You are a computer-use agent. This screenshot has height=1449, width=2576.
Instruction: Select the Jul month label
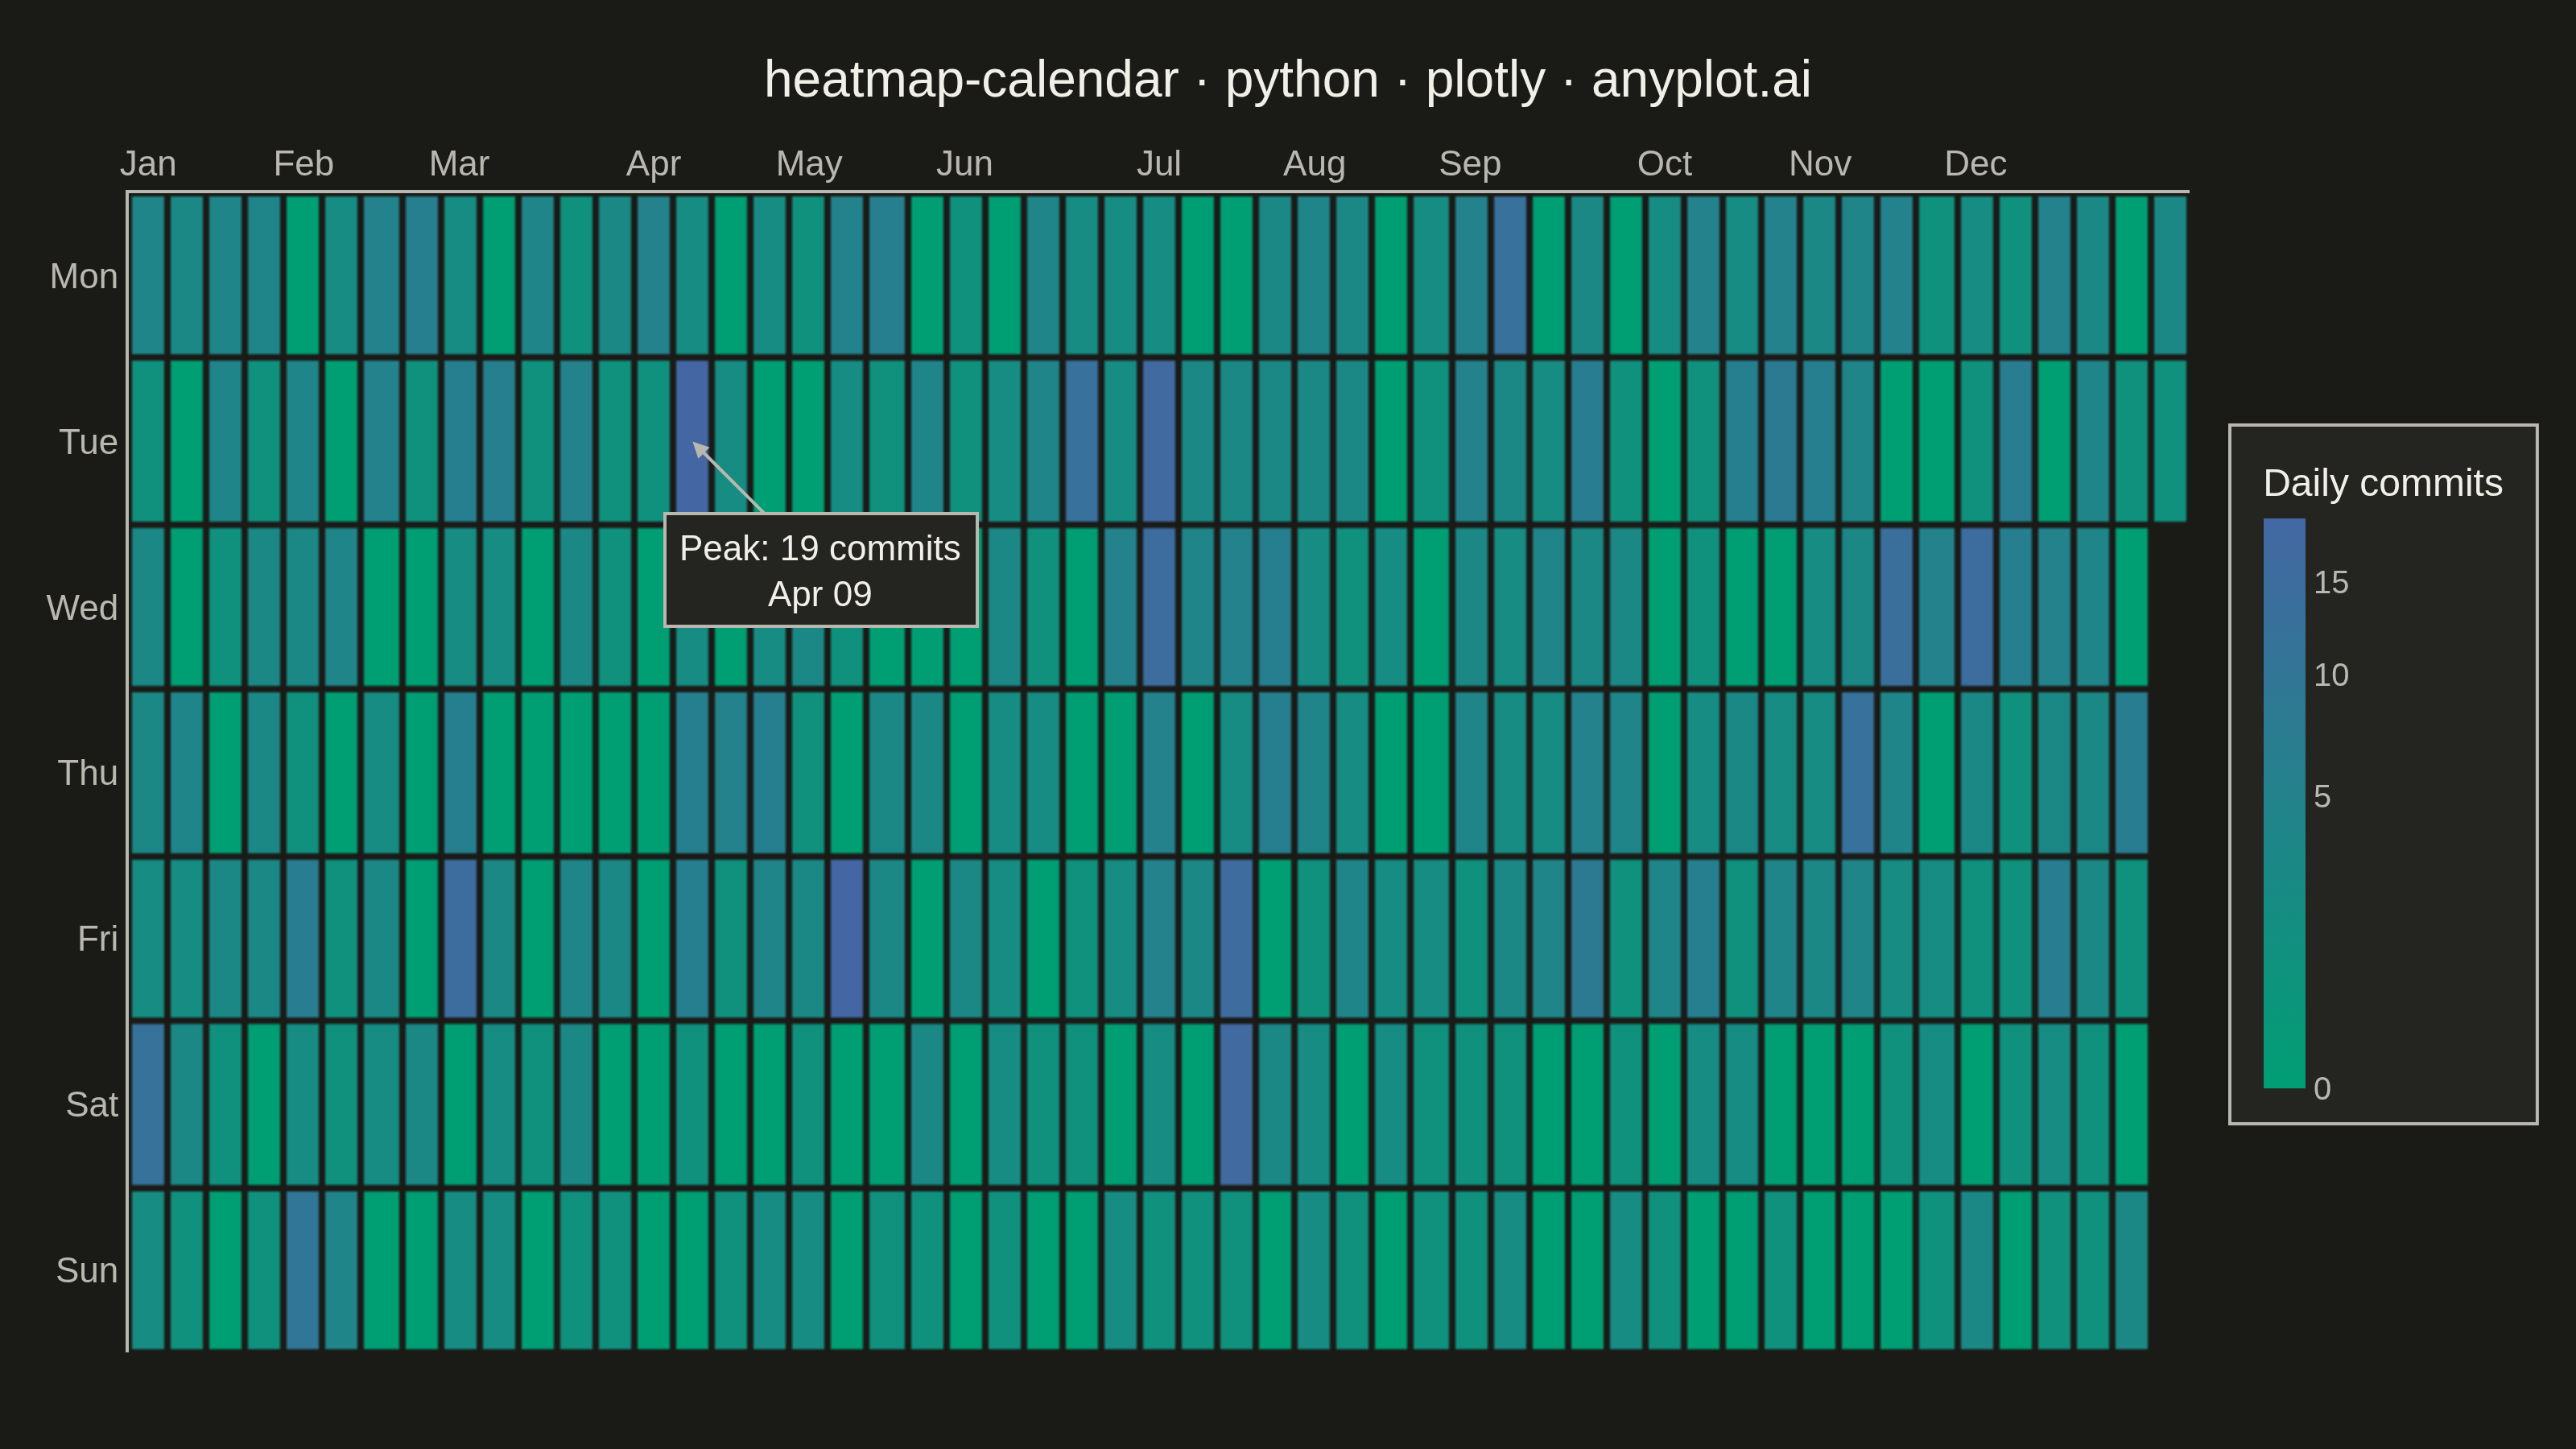point(1159,163)
